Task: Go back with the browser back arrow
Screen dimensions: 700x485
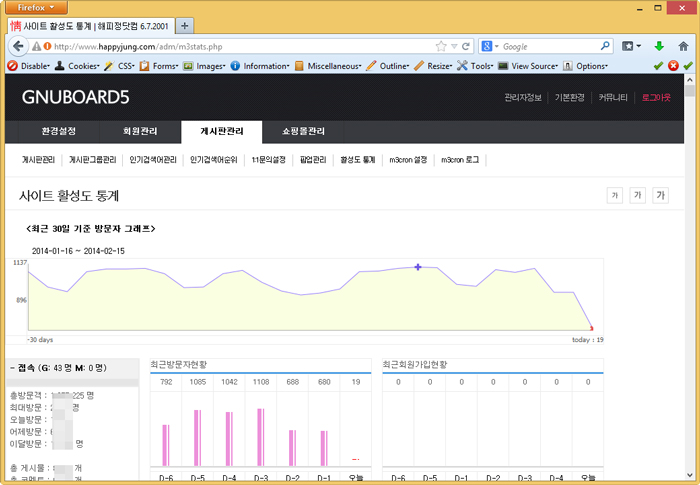Action: click(x=18, y=46)
